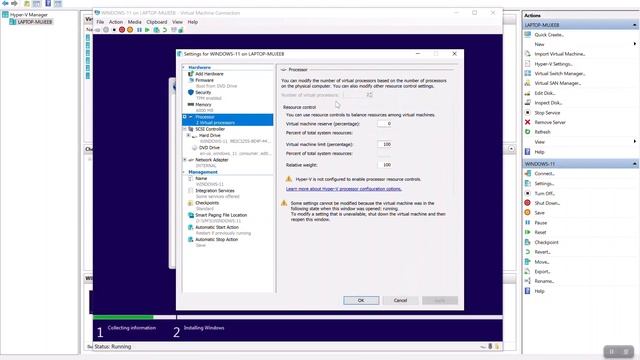640x360 pixels.
Task: Collapse the Hardware section
Action: 184,67
